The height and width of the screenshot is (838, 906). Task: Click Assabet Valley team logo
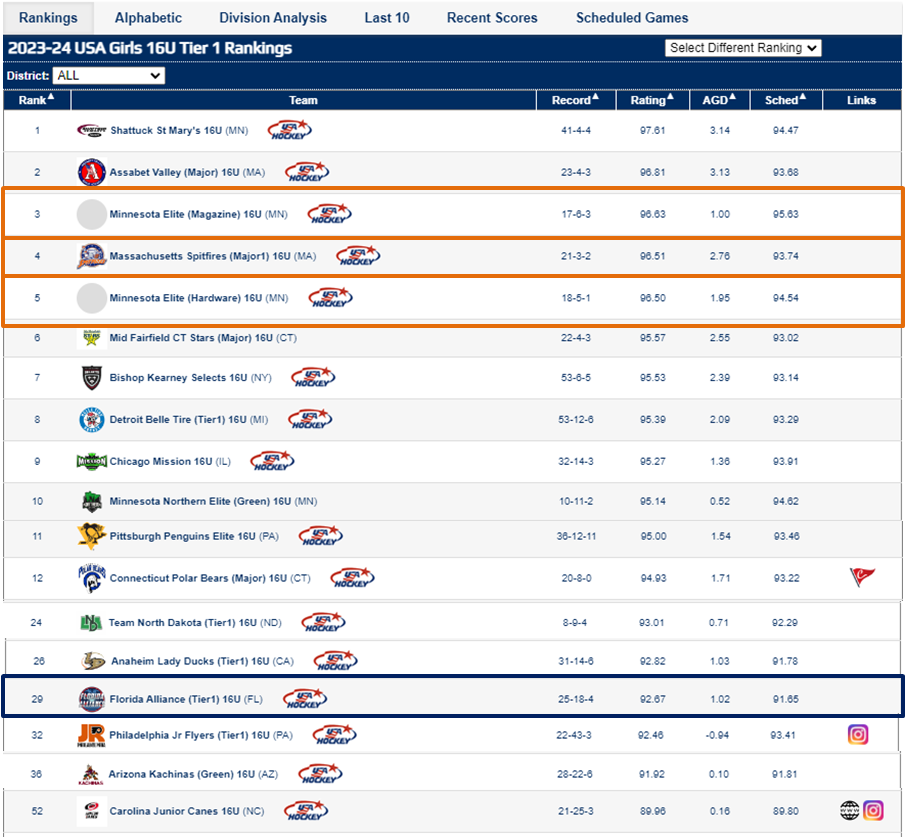tap(91, 172)
